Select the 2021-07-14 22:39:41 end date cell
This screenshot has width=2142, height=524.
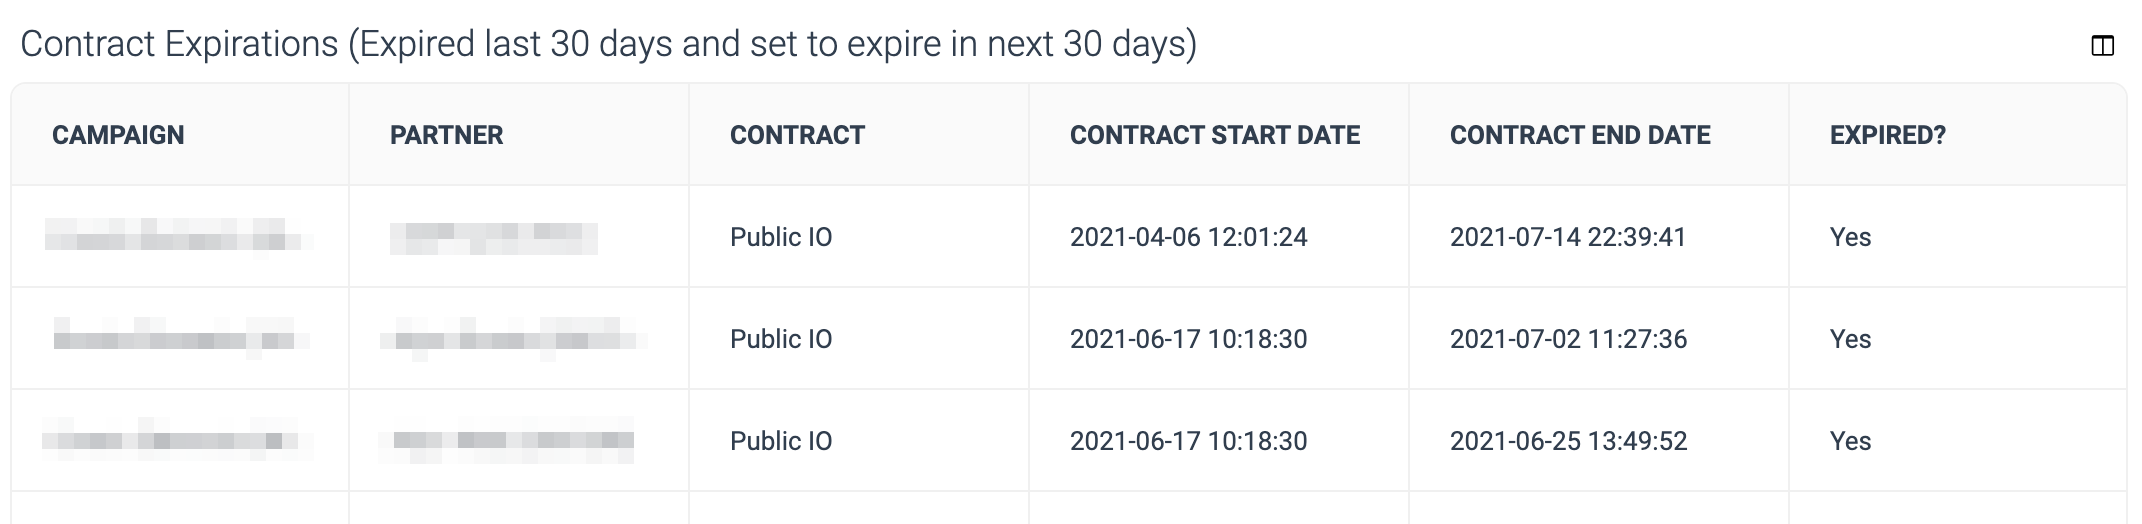tap(1567, 237)
